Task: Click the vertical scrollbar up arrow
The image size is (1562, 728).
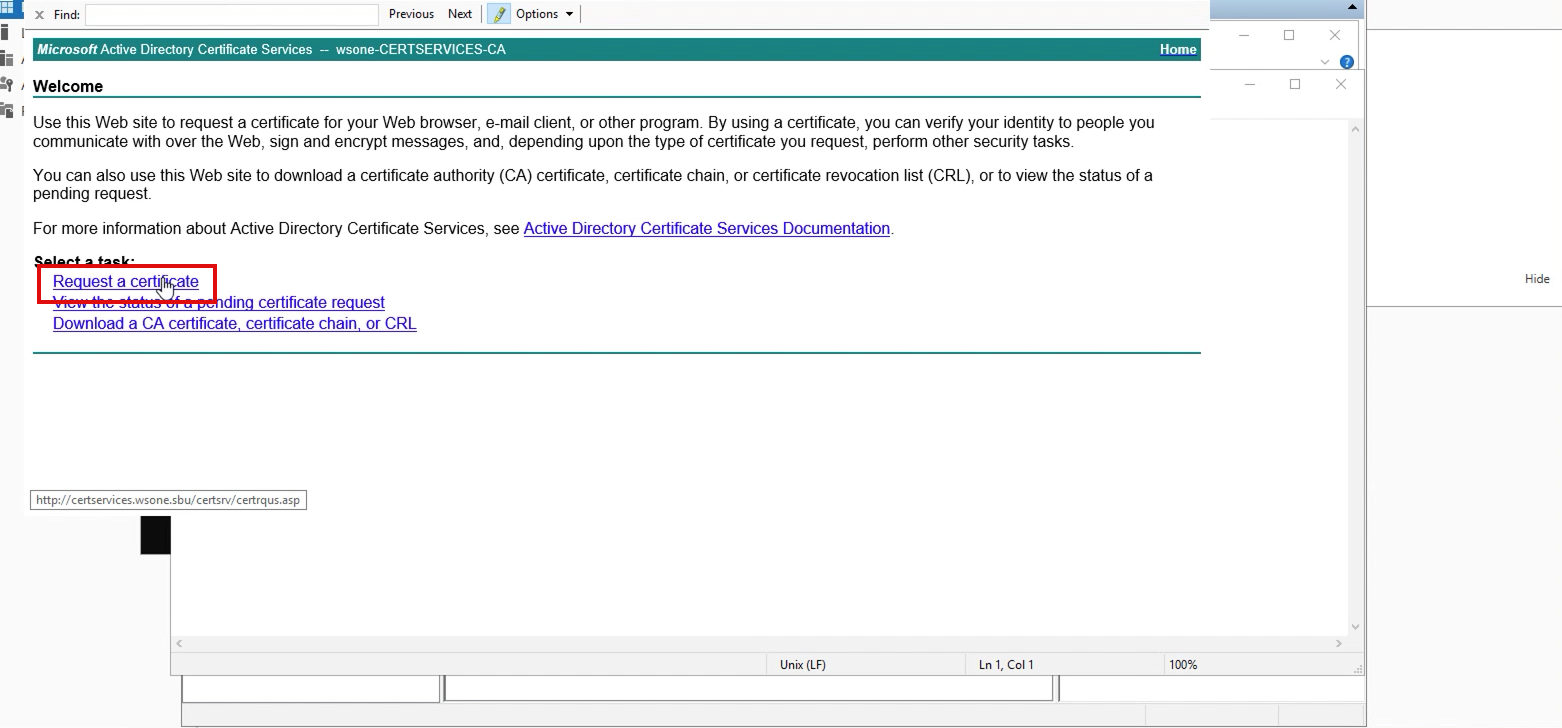Action: click(1356, 129)
